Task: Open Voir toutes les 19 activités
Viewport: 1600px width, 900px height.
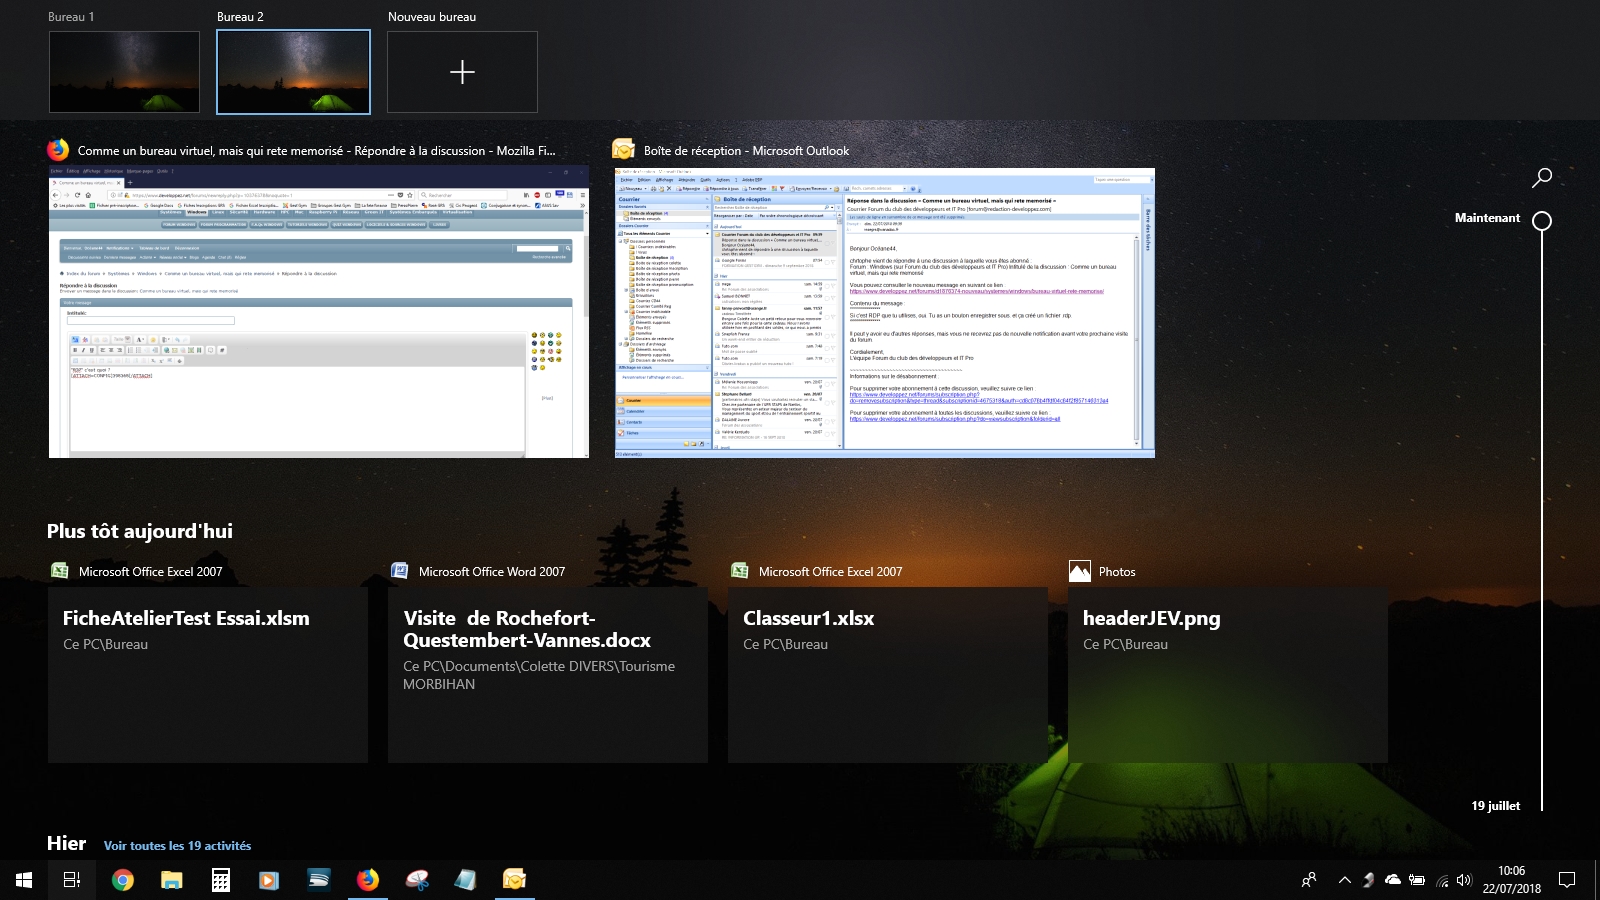Action: [x=177, y=846]
